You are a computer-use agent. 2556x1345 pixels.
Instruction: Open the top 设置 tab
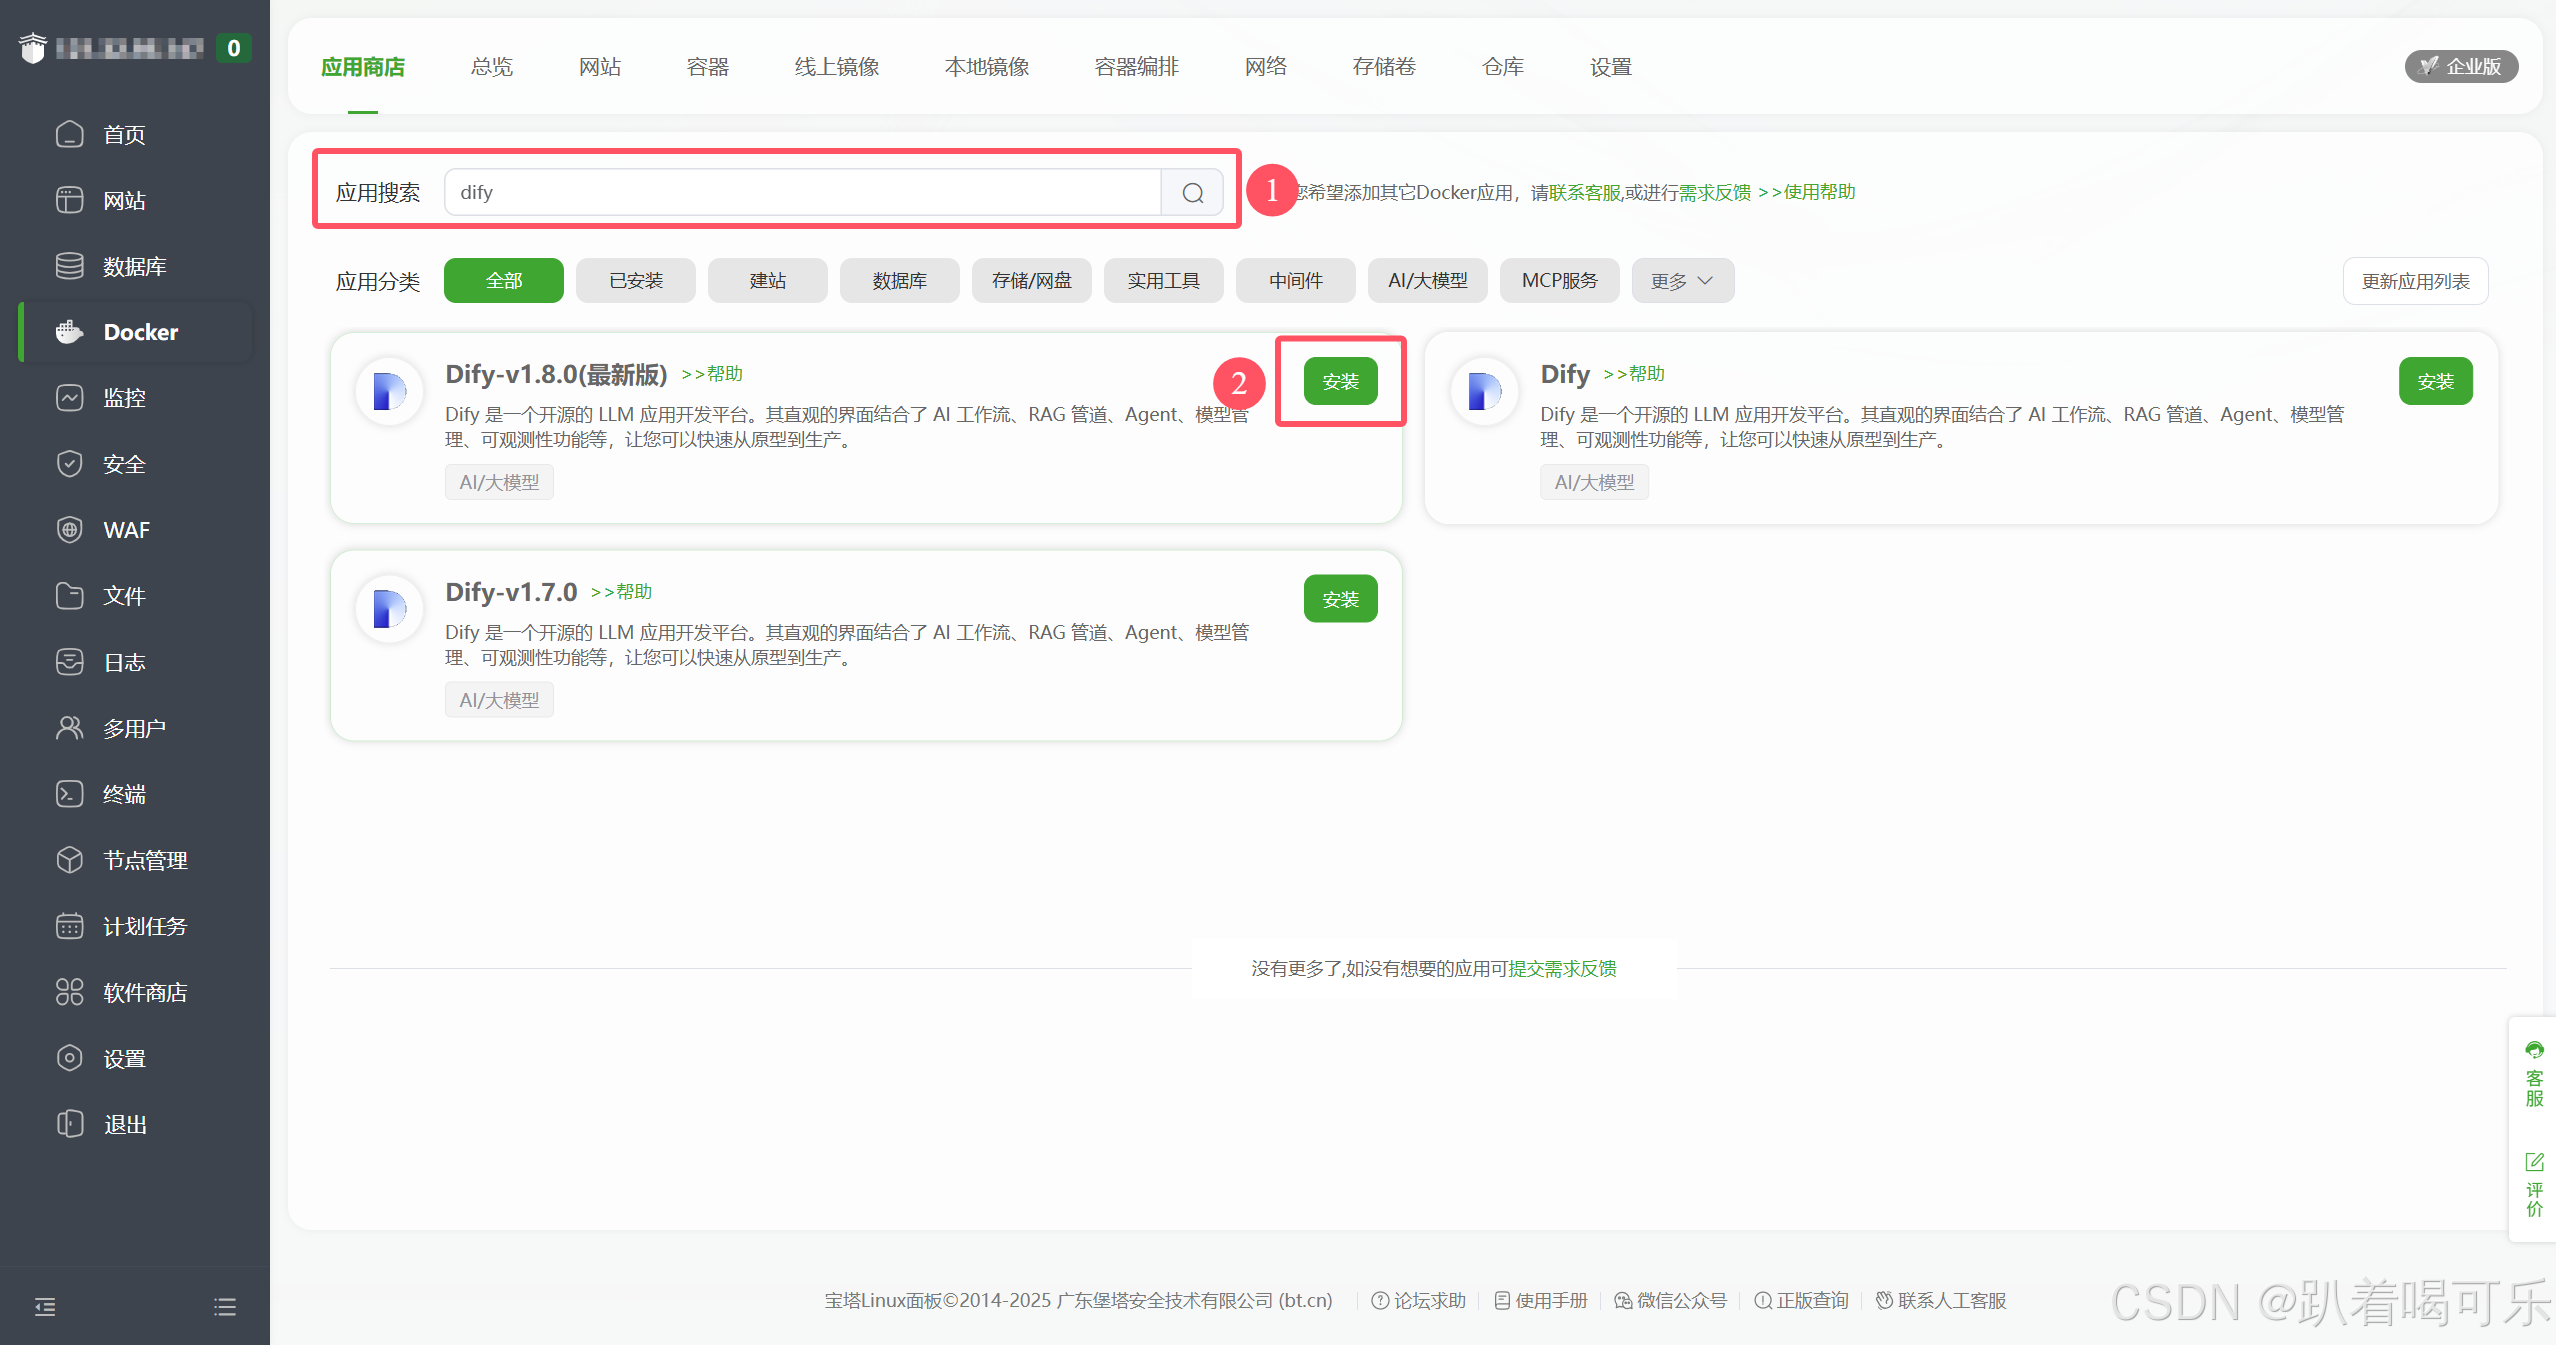1611,67
